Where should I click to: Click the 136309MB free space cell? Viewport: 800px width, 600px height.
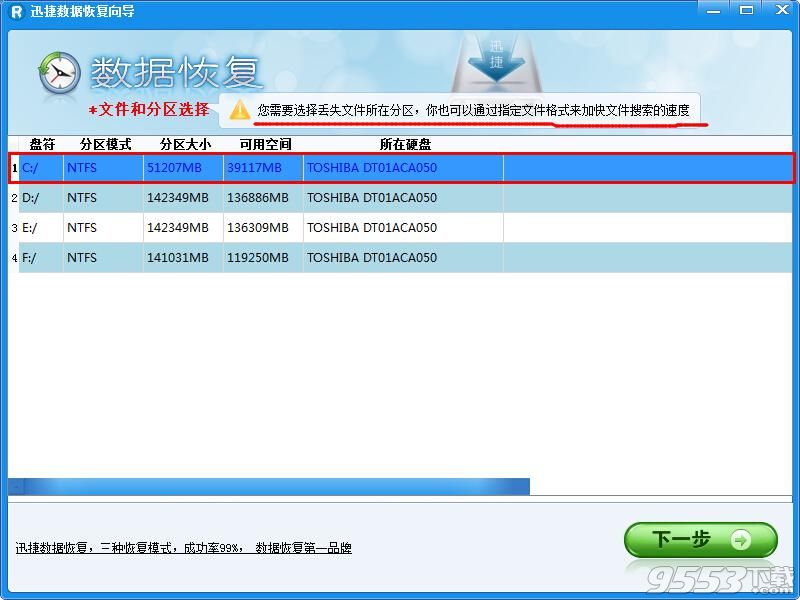coord(263,228)
